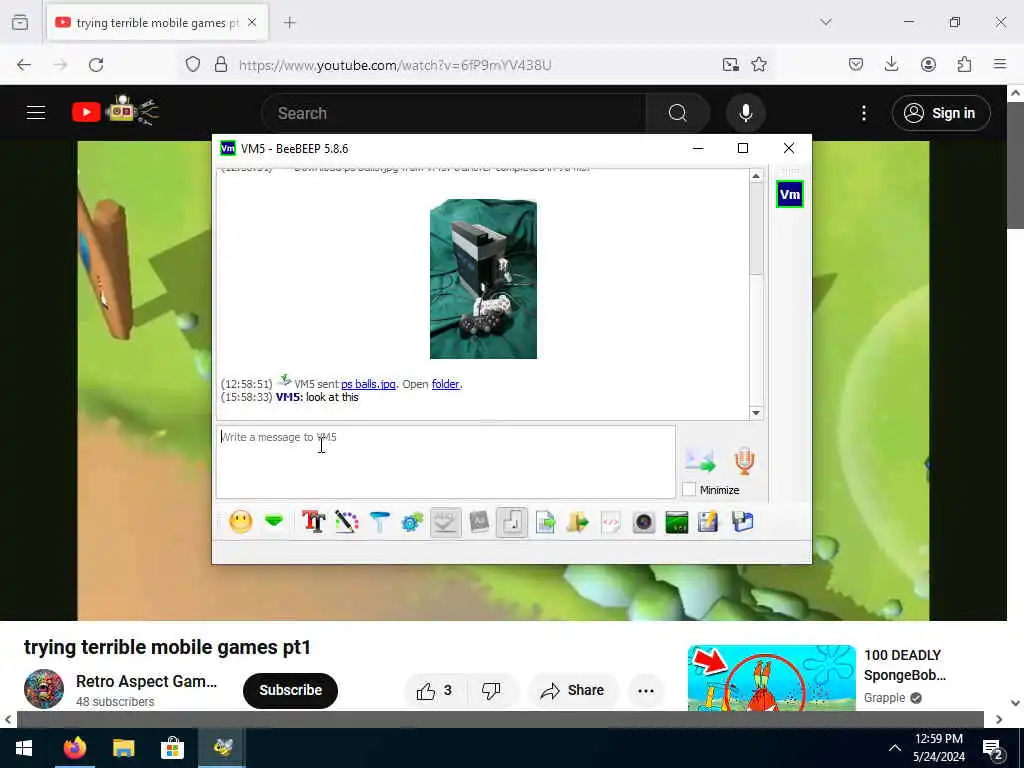Focus the Write a message to VM5 field

click(x=445, y=462)
